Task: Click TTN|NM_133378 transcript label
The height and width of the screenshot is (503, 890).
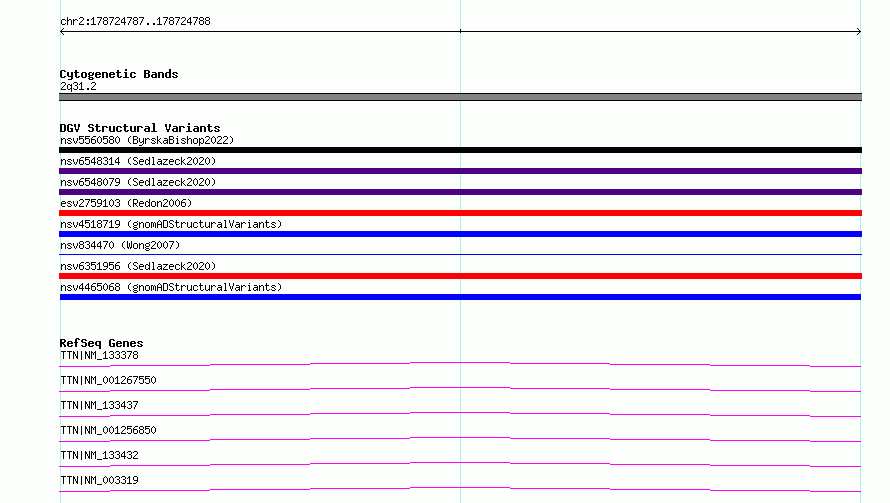Action: (99, 355)
